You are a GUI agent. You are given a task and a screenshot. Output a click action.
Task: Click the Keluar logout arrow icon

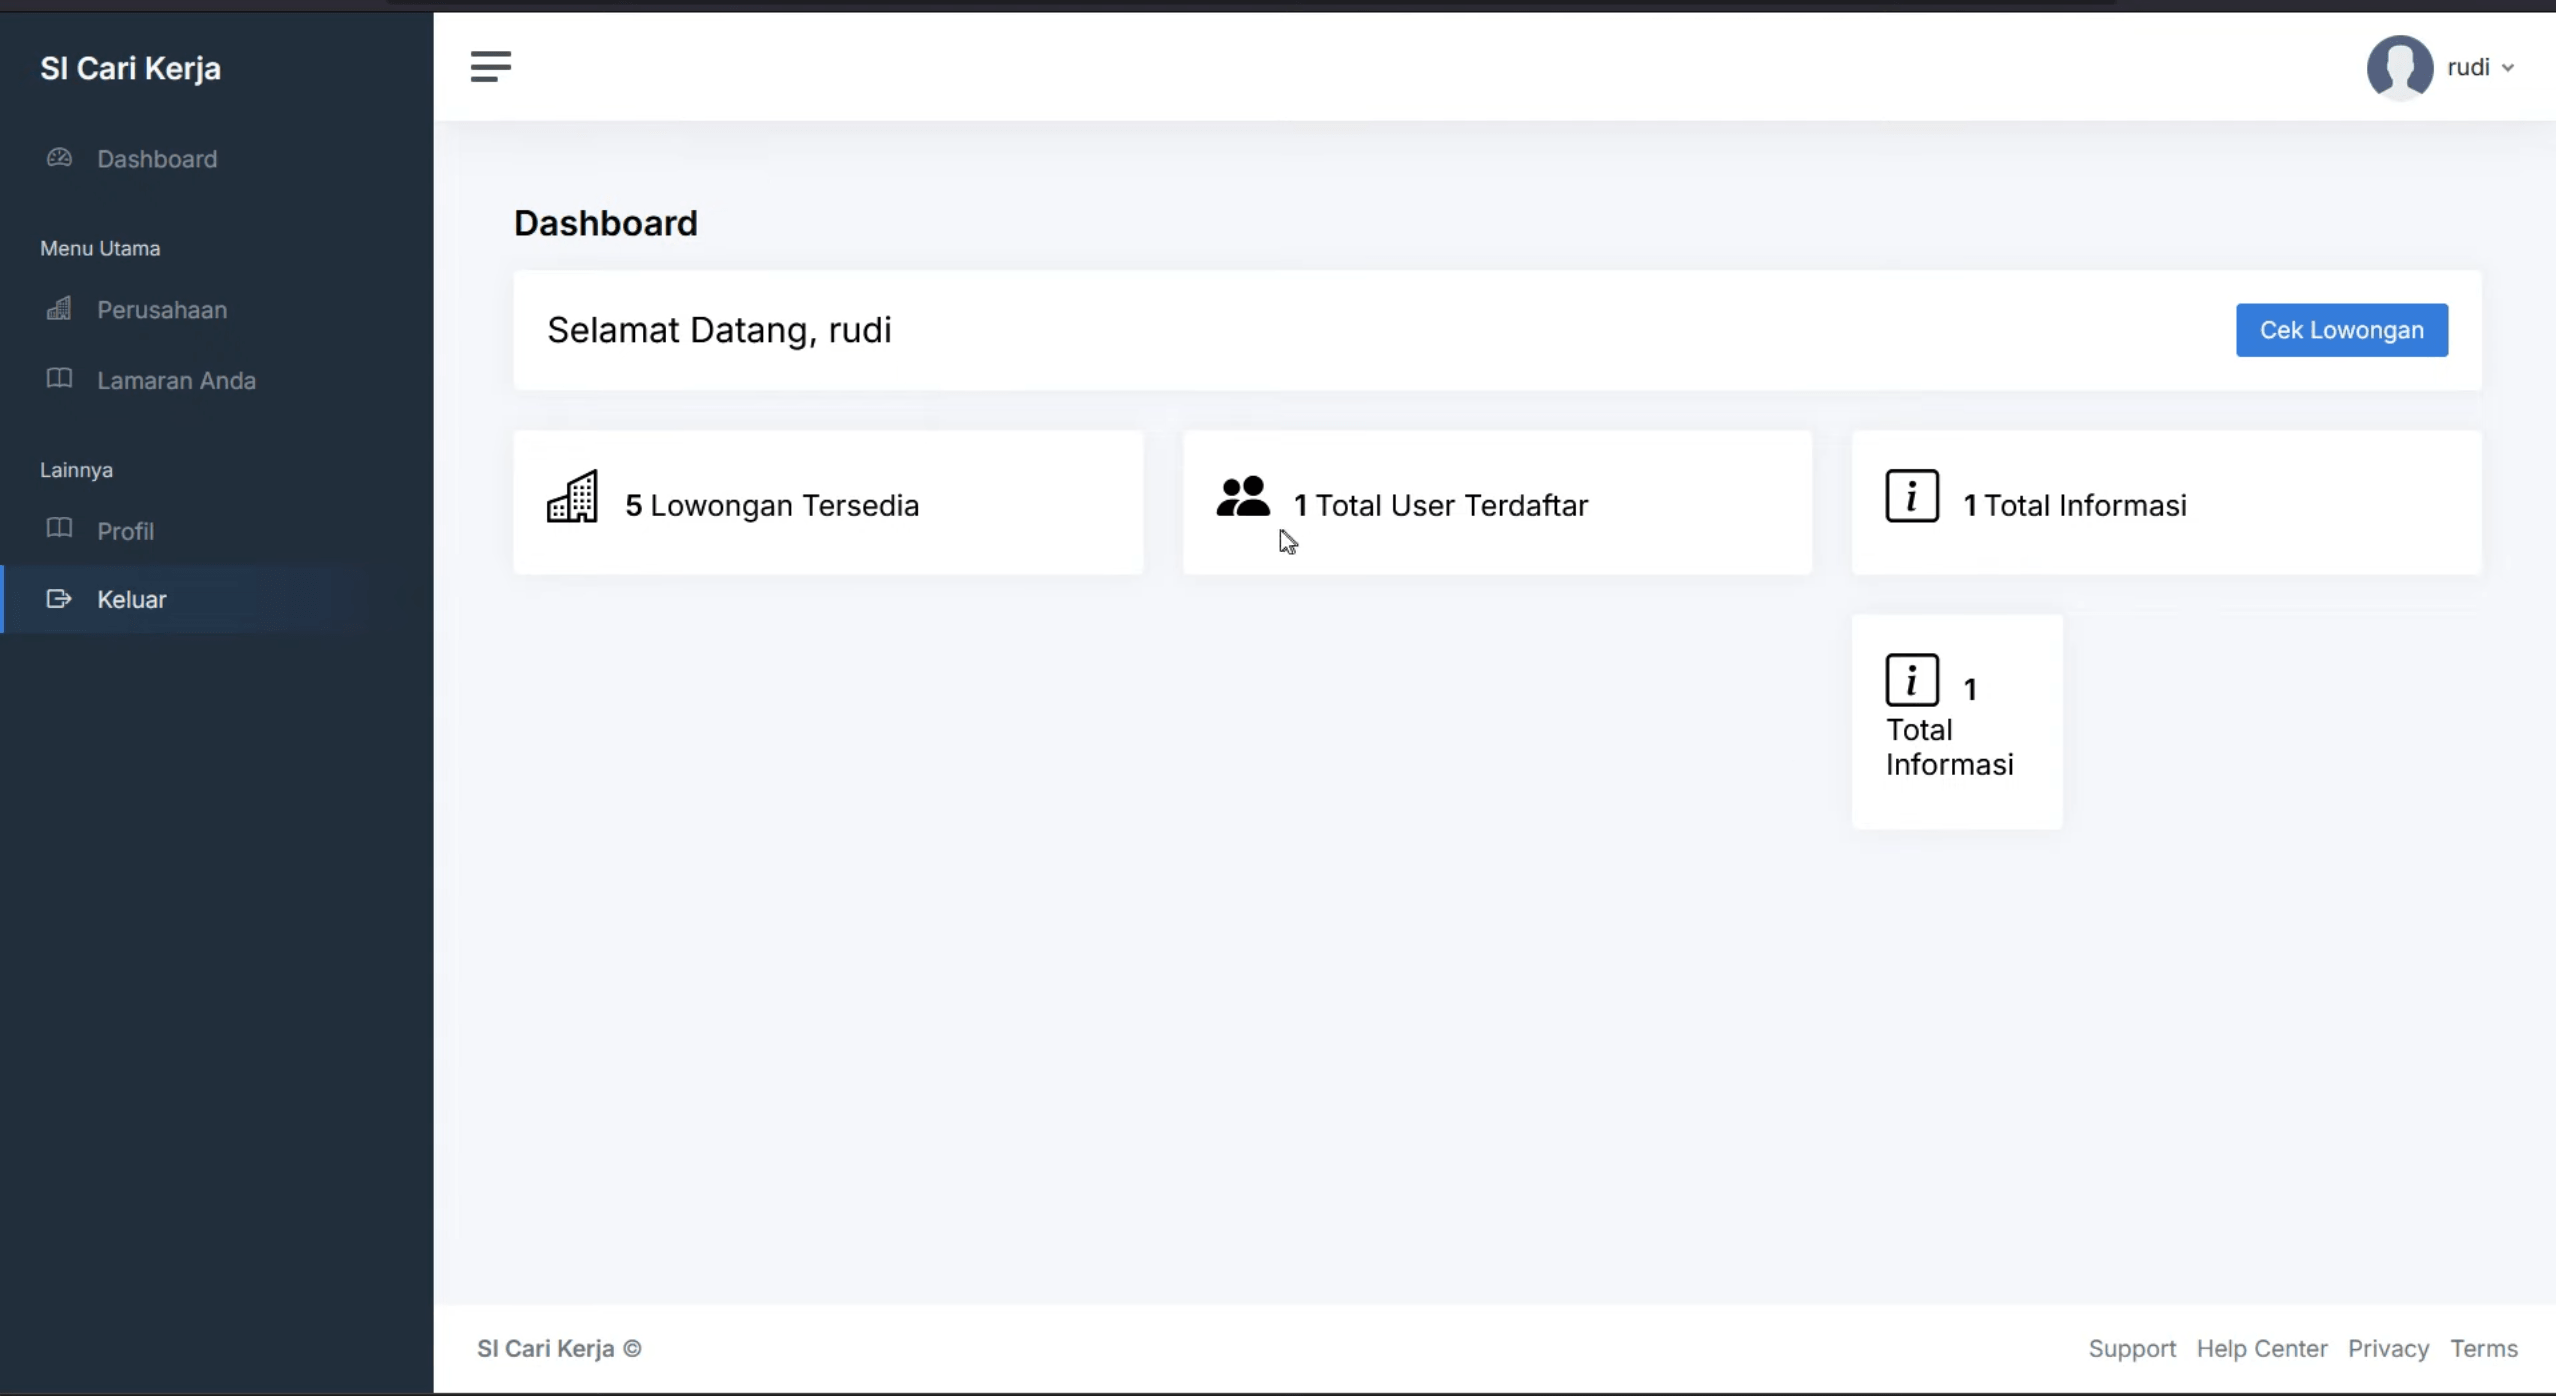point(59,598)
